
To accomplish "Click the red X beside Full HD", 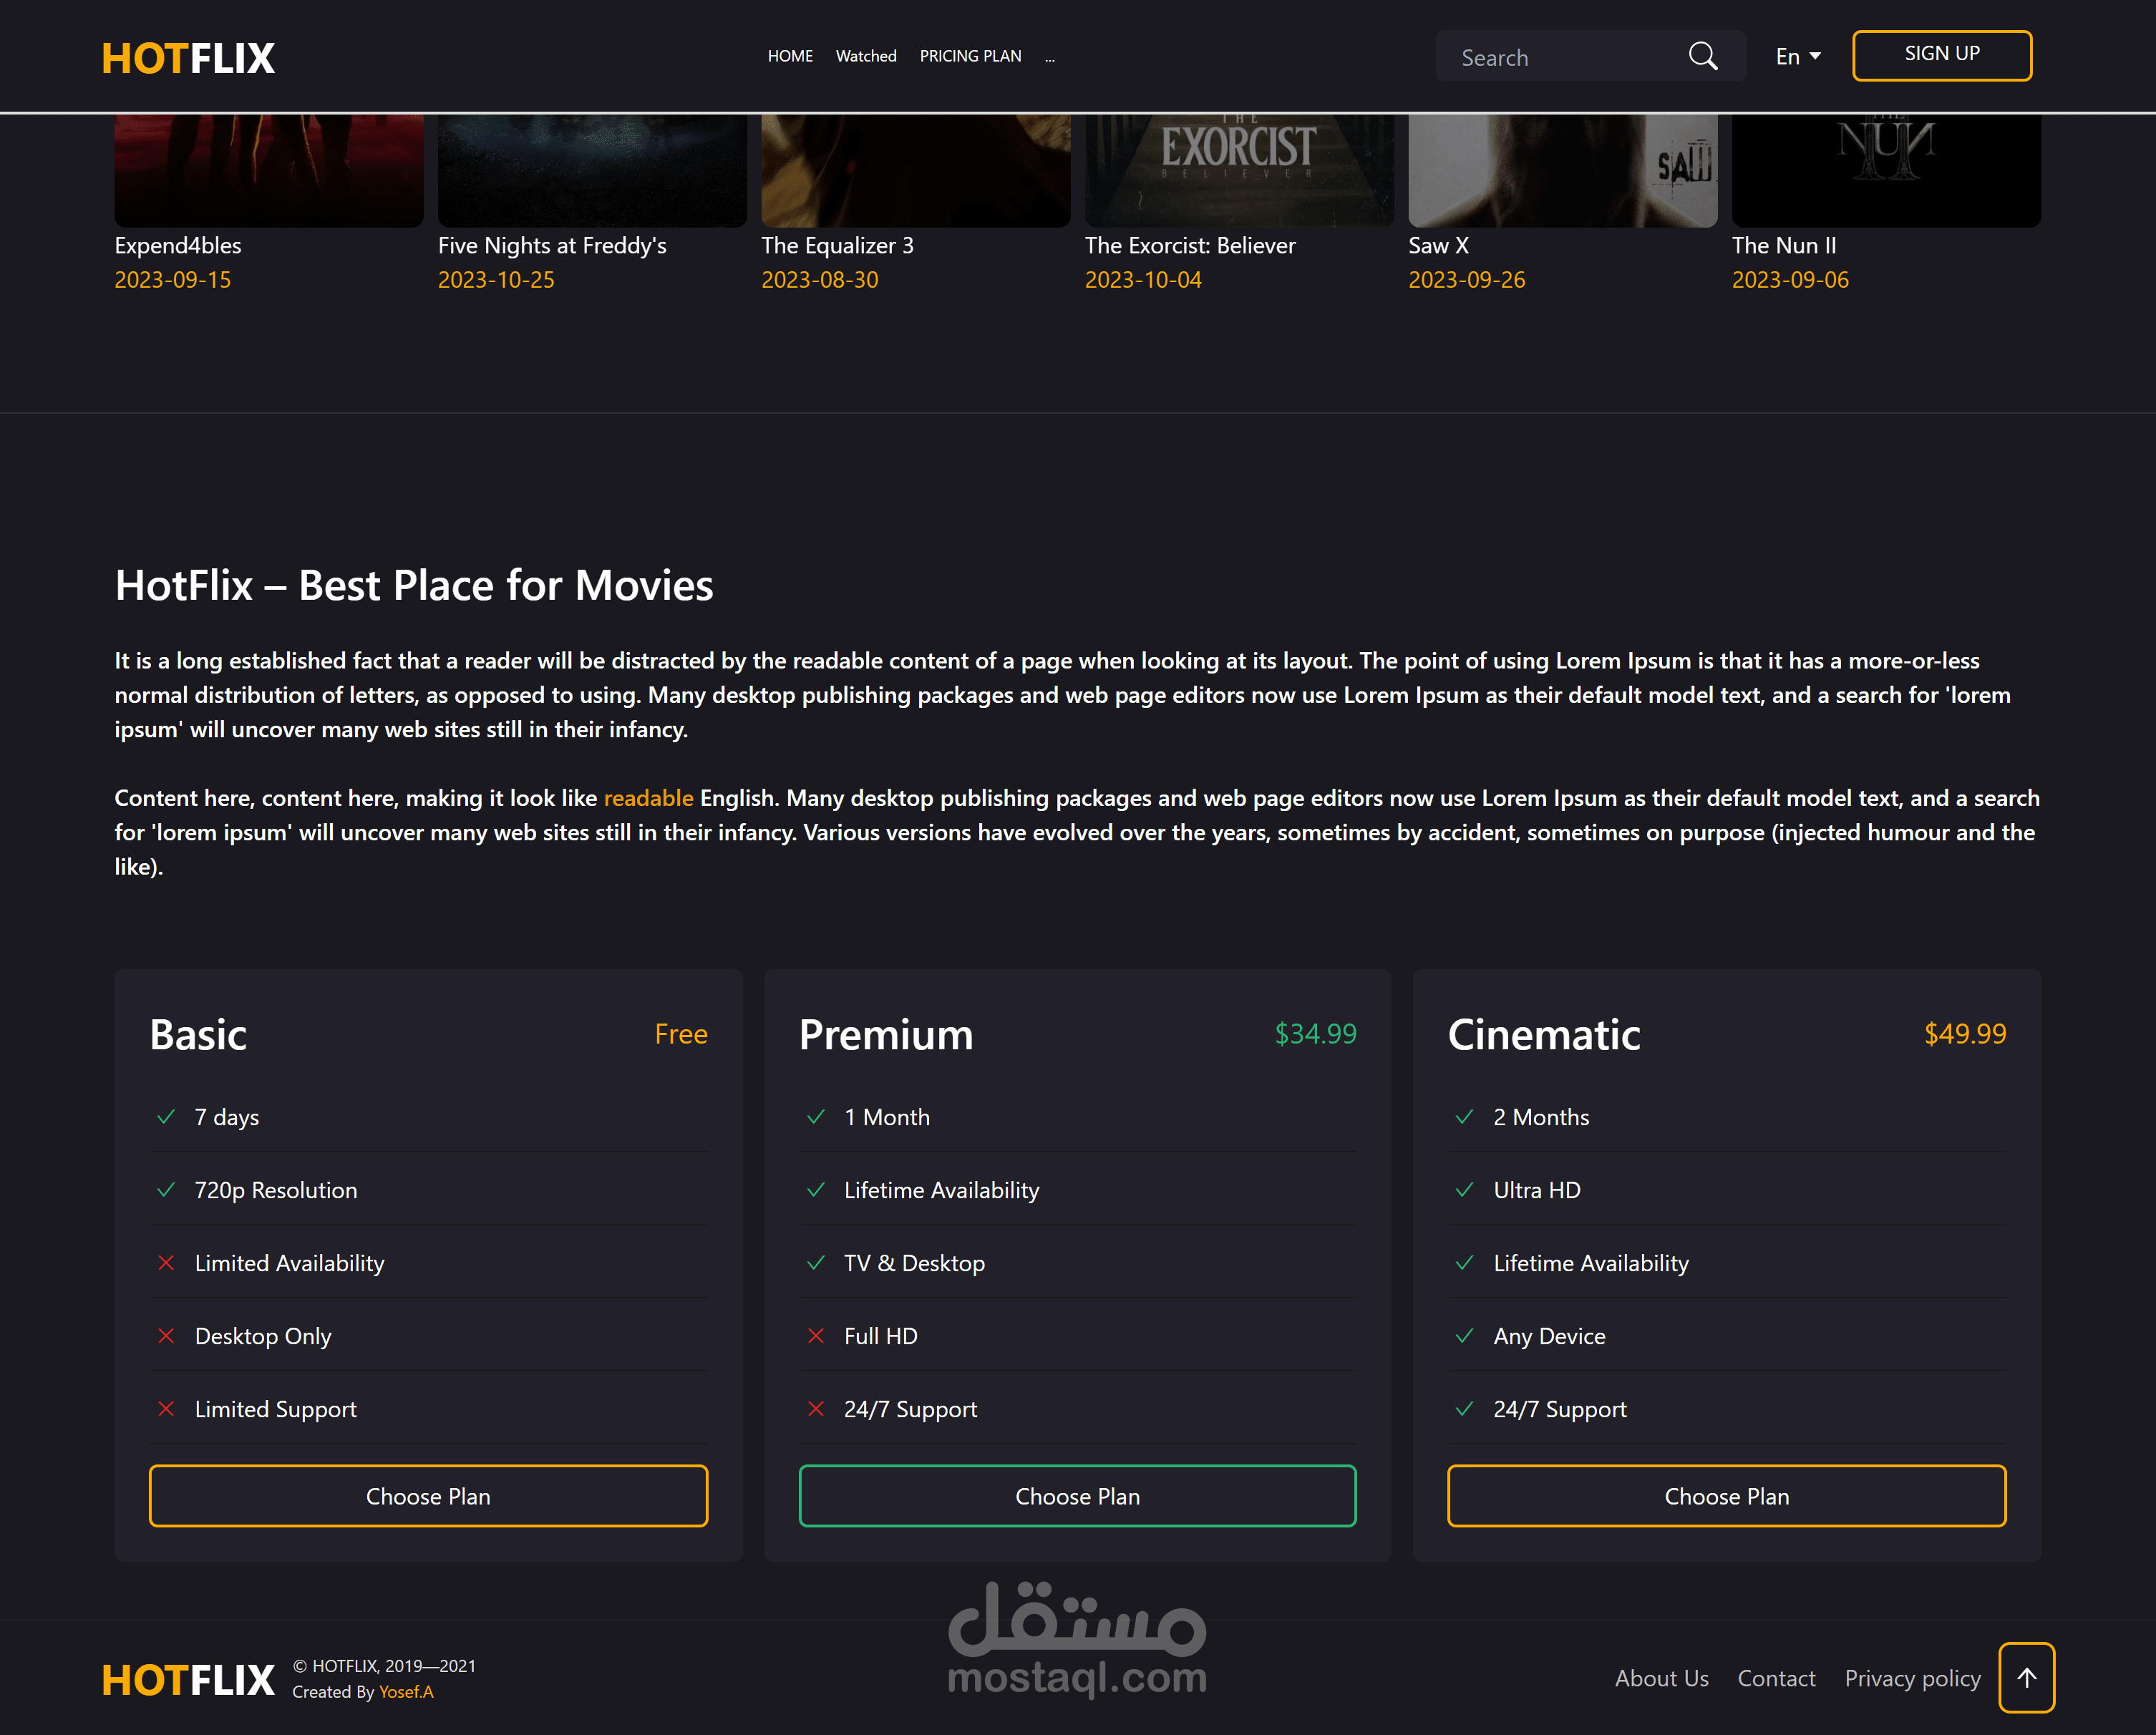I will tap(815, 1336).
